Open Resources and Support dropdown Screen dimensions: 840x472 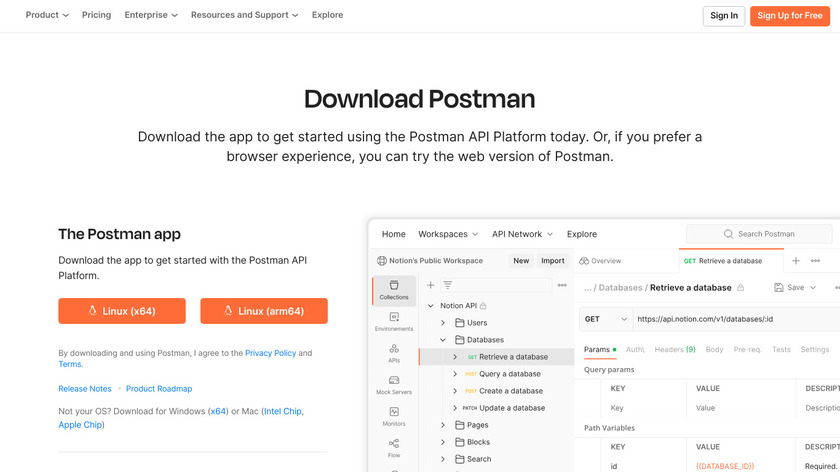click(244, 15)
